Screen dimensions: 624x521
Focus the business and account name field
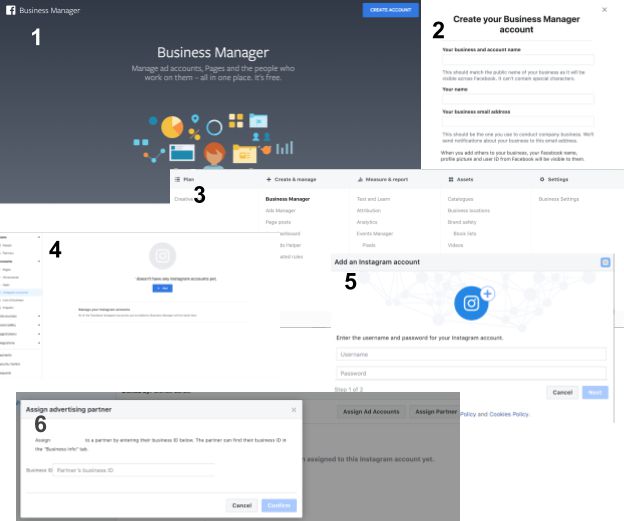(518, 60)
